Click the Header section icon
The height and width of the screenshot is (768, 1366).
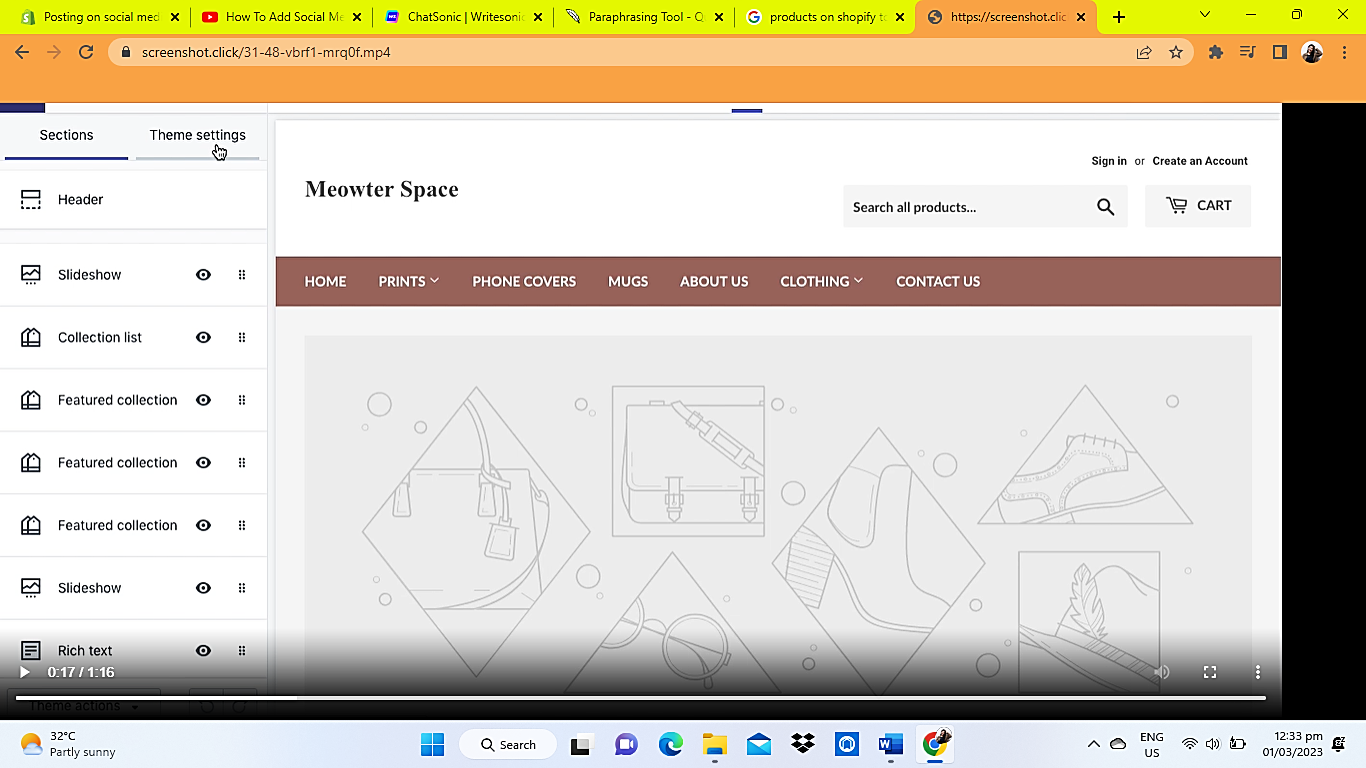pyautogui.click(x=31, y=200)
